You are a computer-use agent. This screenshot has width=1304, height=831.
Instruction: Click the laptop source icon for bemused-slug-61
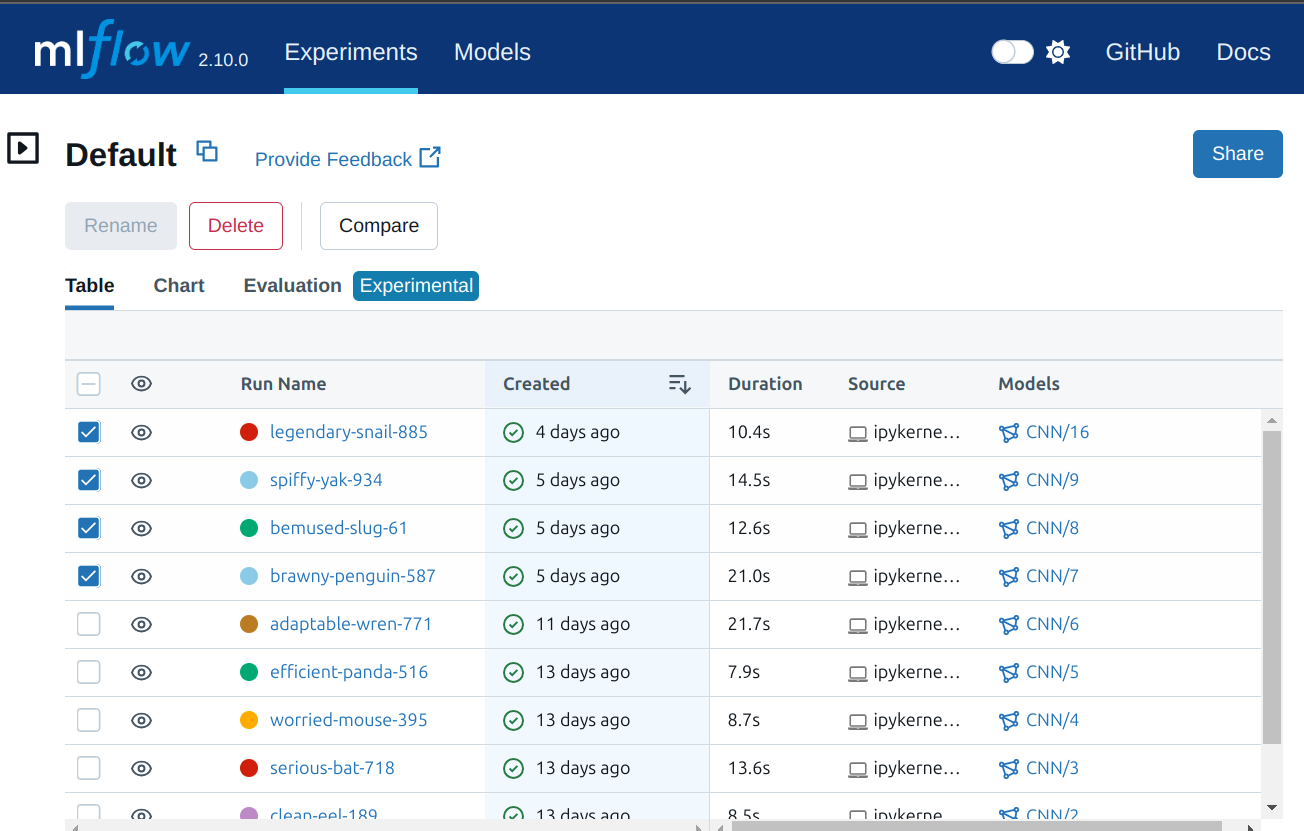pos(857,529)
